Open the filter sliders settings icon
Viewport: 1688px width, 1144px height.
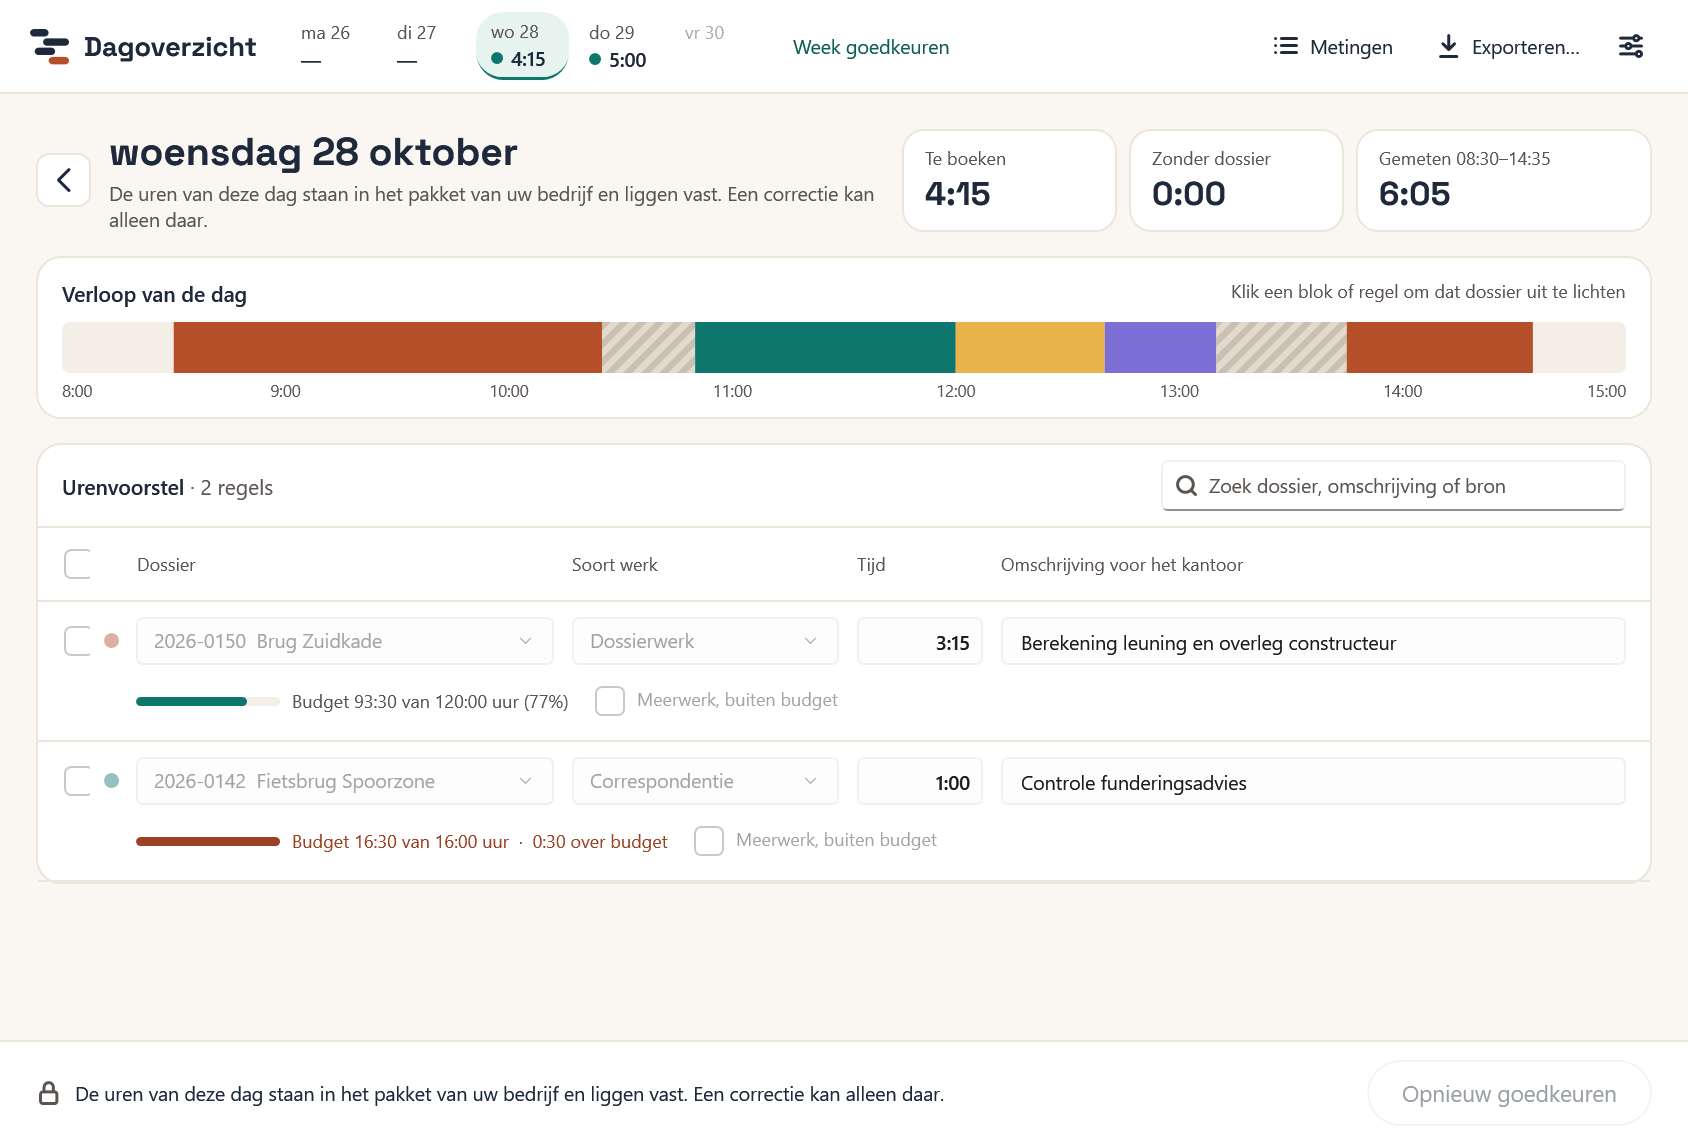pyautogui.click(x=1631, y=46)
